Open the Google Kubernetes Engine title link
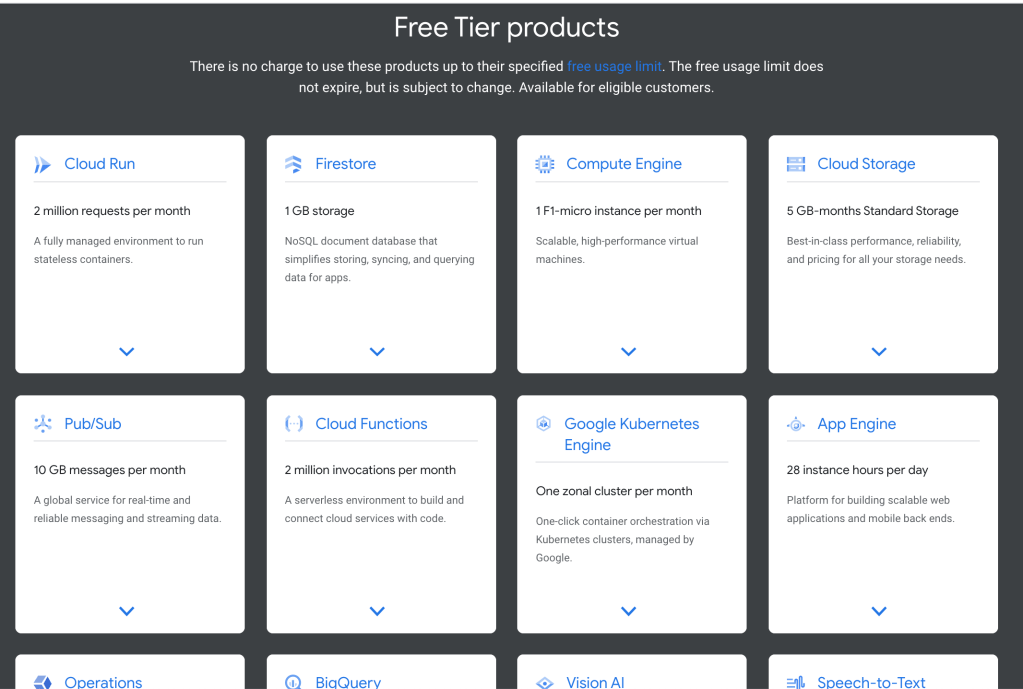 pos(631,434)
